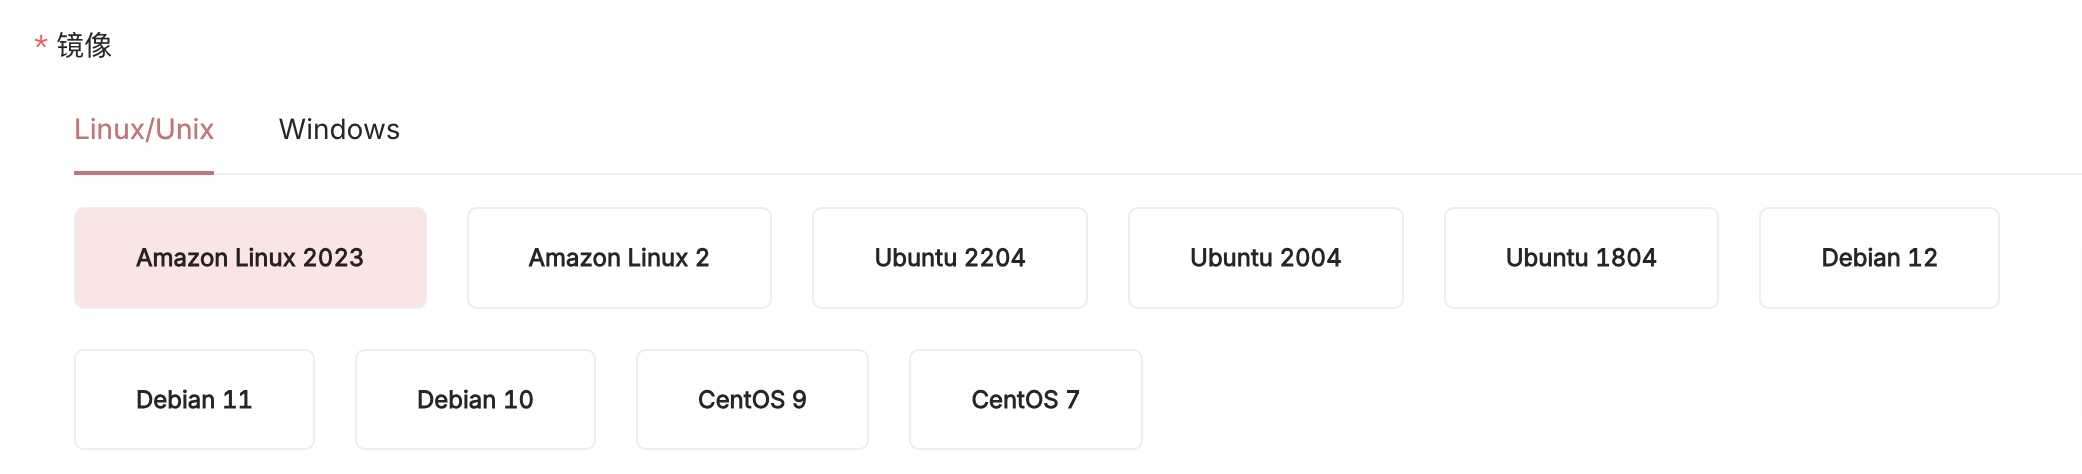Select Ubuntu 1804 as the image
Screen dimensions: 2082x474
point(1581,258)
